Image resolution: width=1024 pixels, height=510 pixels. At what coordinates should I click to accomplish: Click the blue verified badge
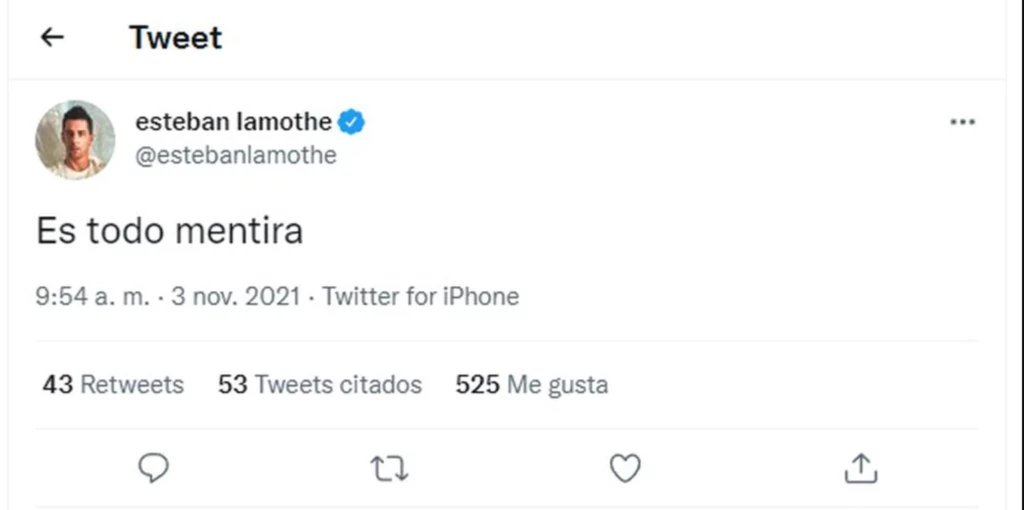[x=351, y=122]
